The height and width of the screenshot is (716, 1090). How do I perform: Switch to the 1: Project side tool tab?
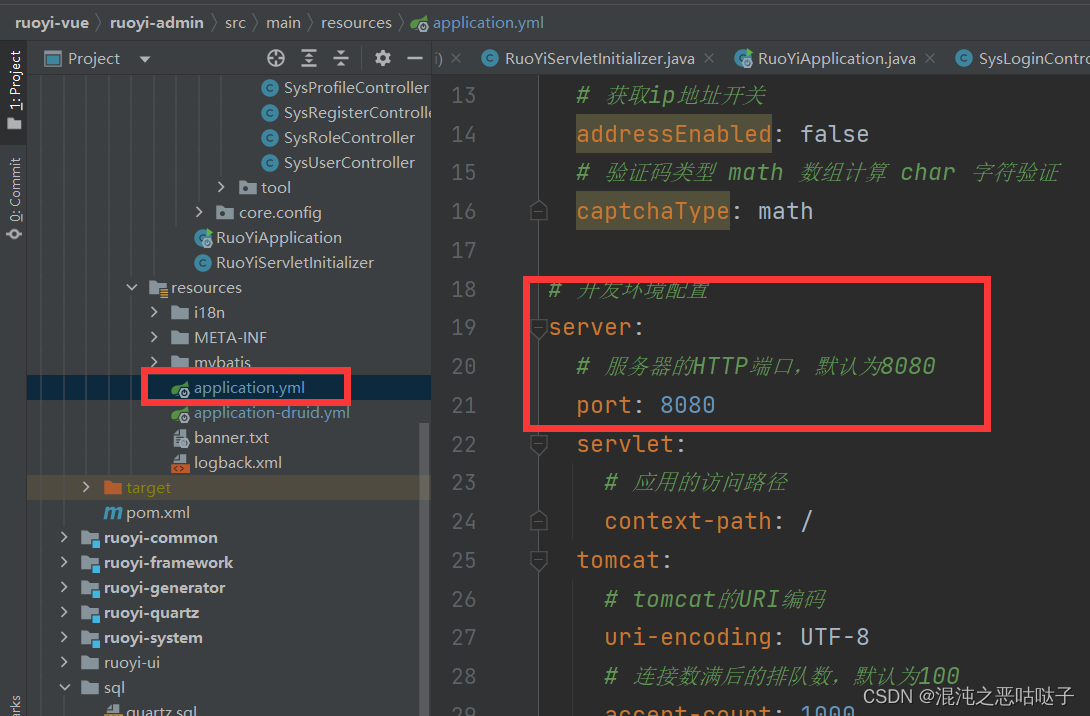pos(14,90)
